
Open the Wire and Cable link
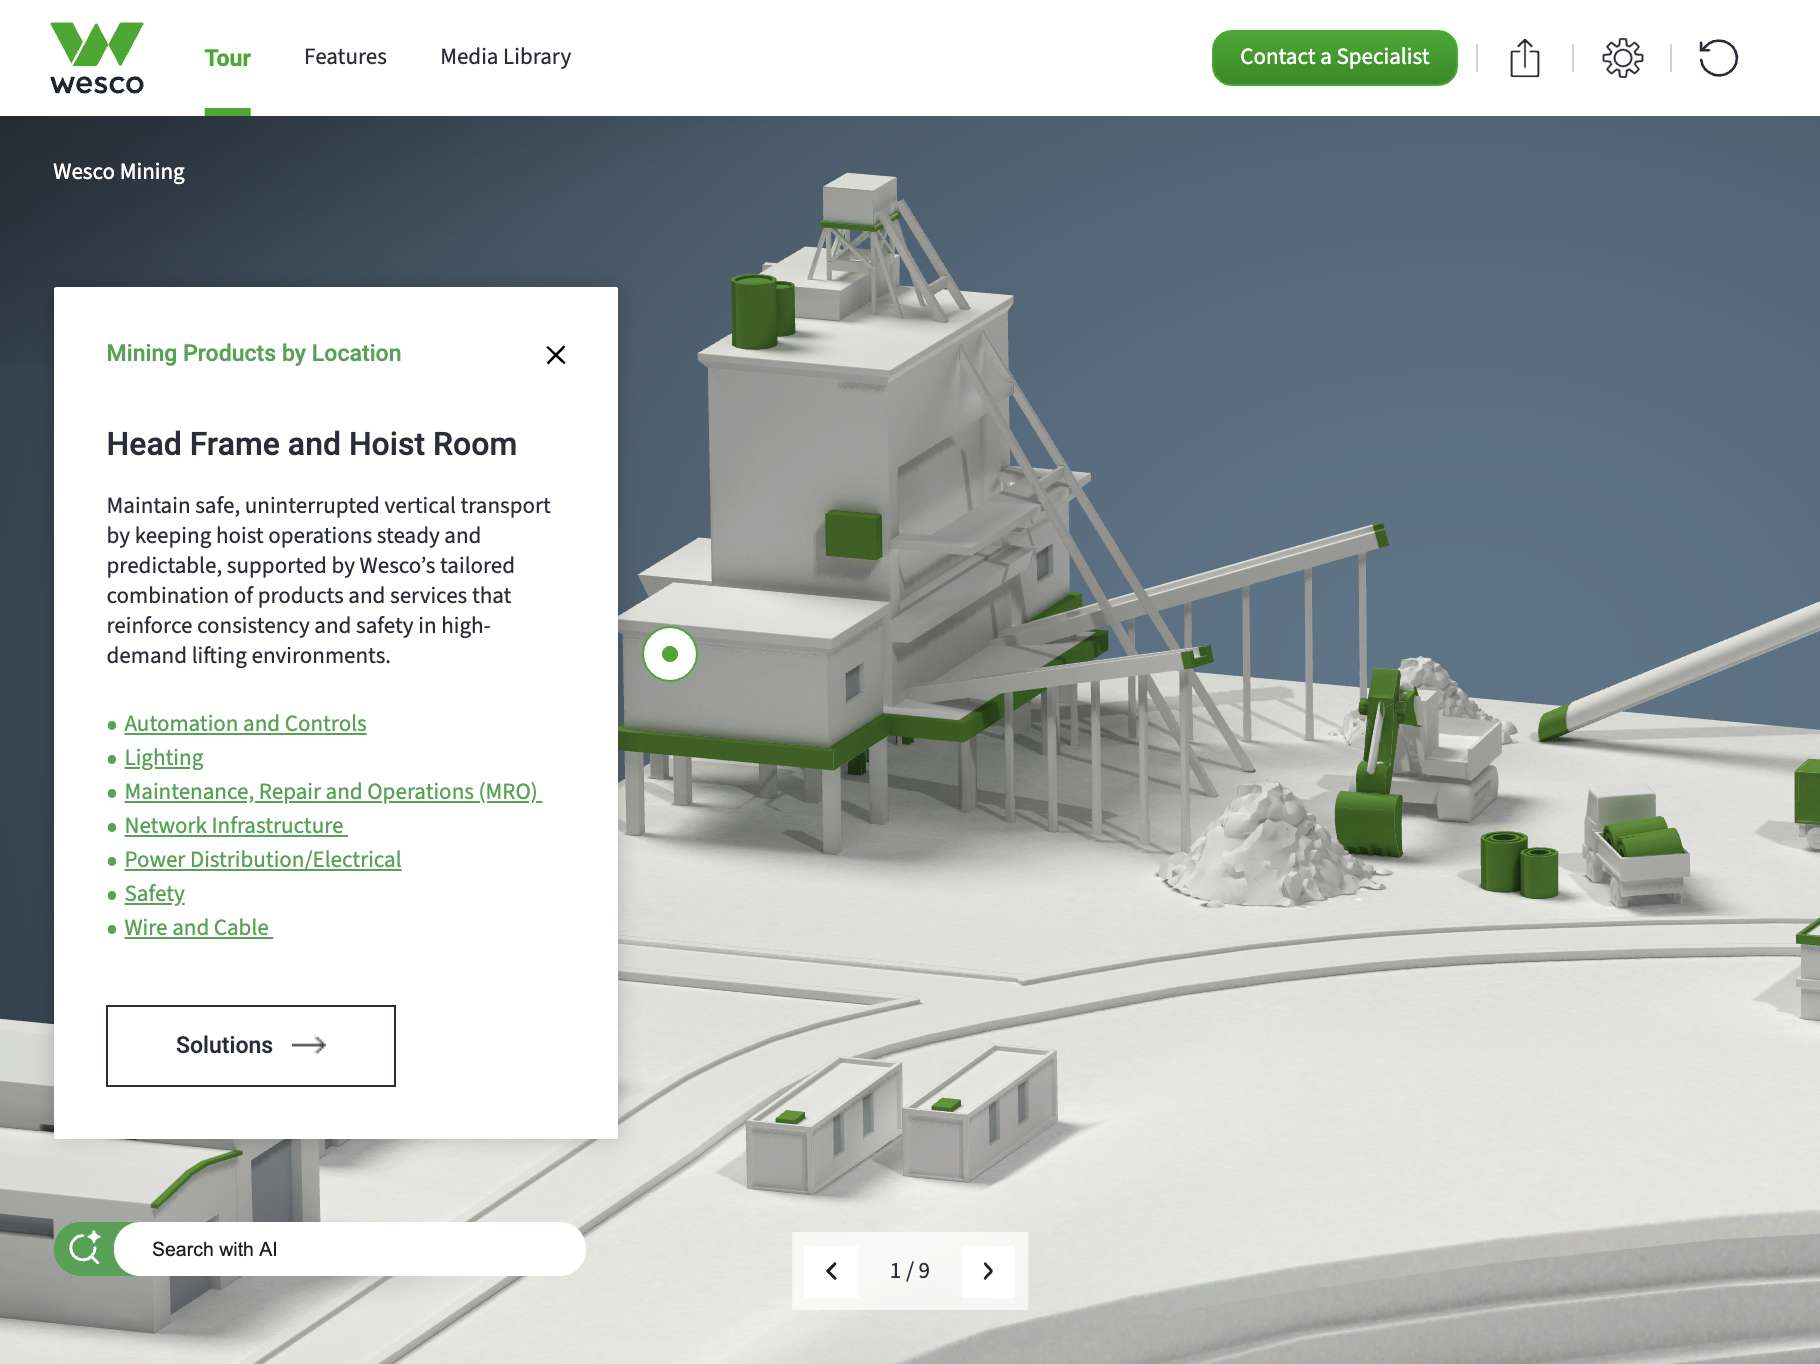[199, 928]
